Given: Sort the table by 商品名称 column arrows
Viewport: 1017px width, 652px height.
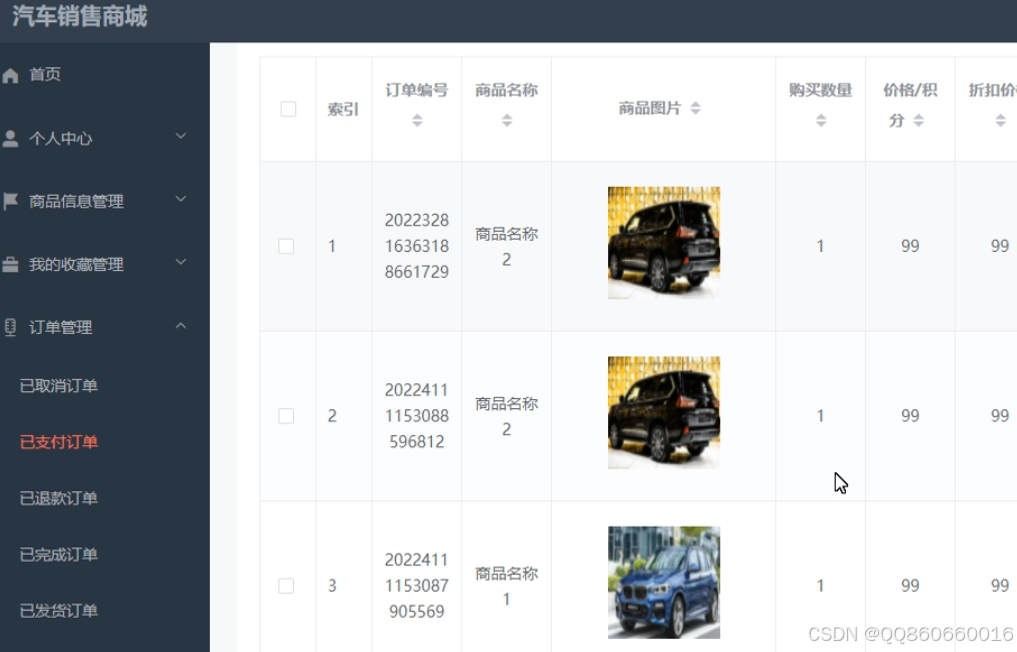Looking at the screenshot, I should 507,120.
